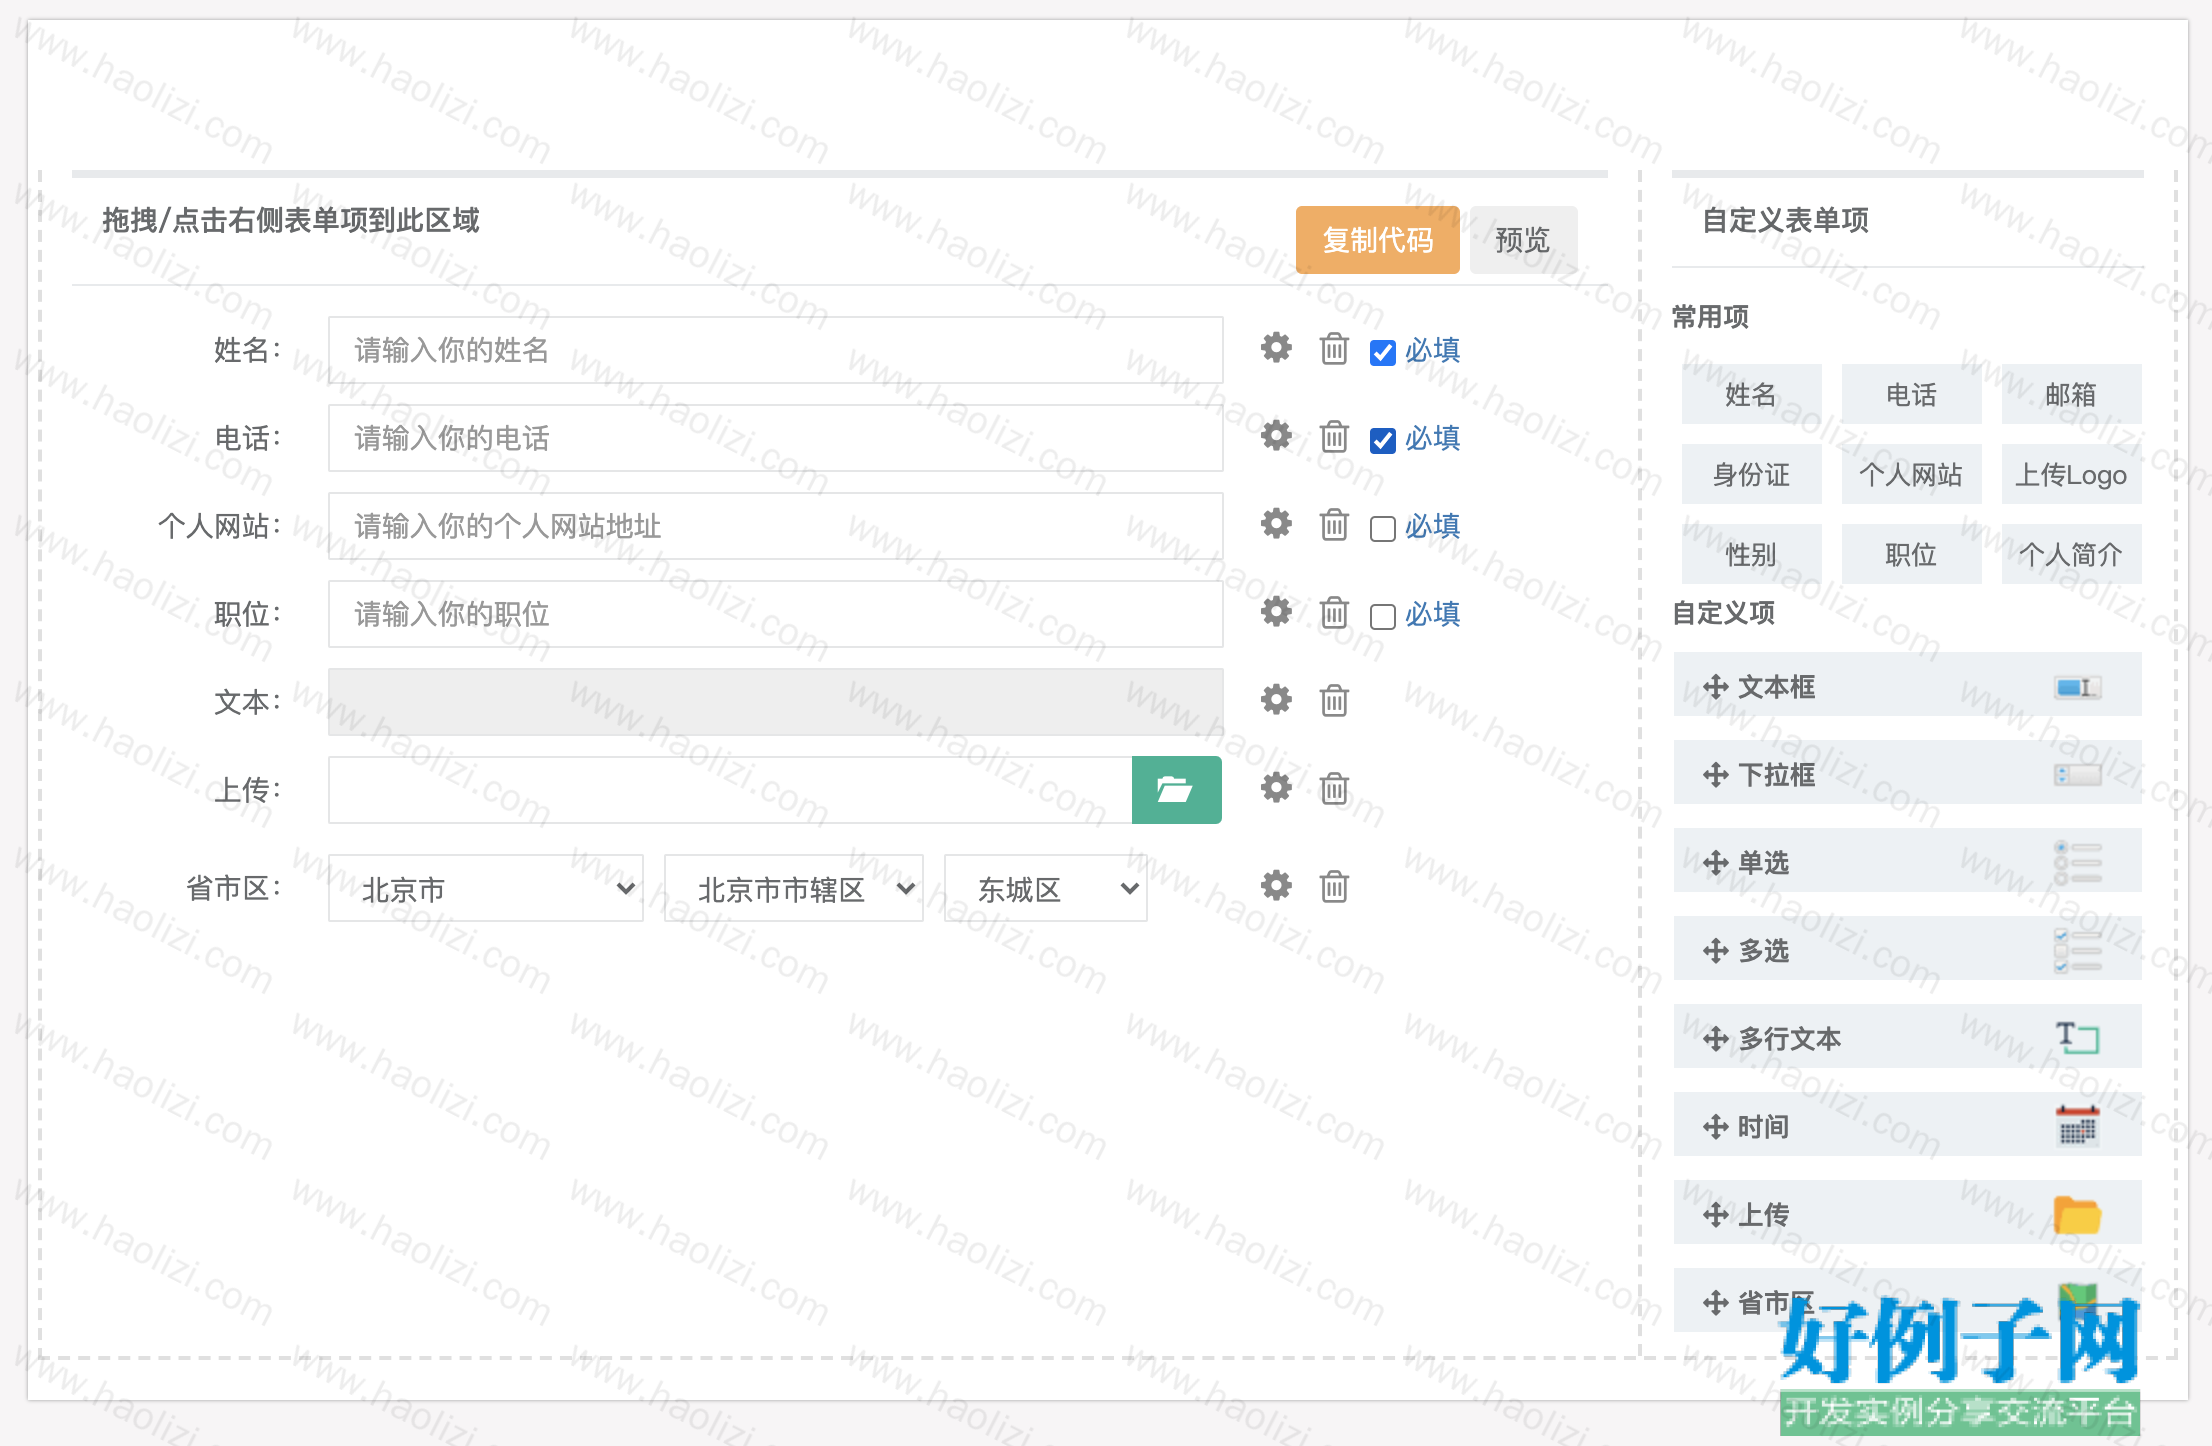Add the 个人简介 common item

coord(2071,554)
